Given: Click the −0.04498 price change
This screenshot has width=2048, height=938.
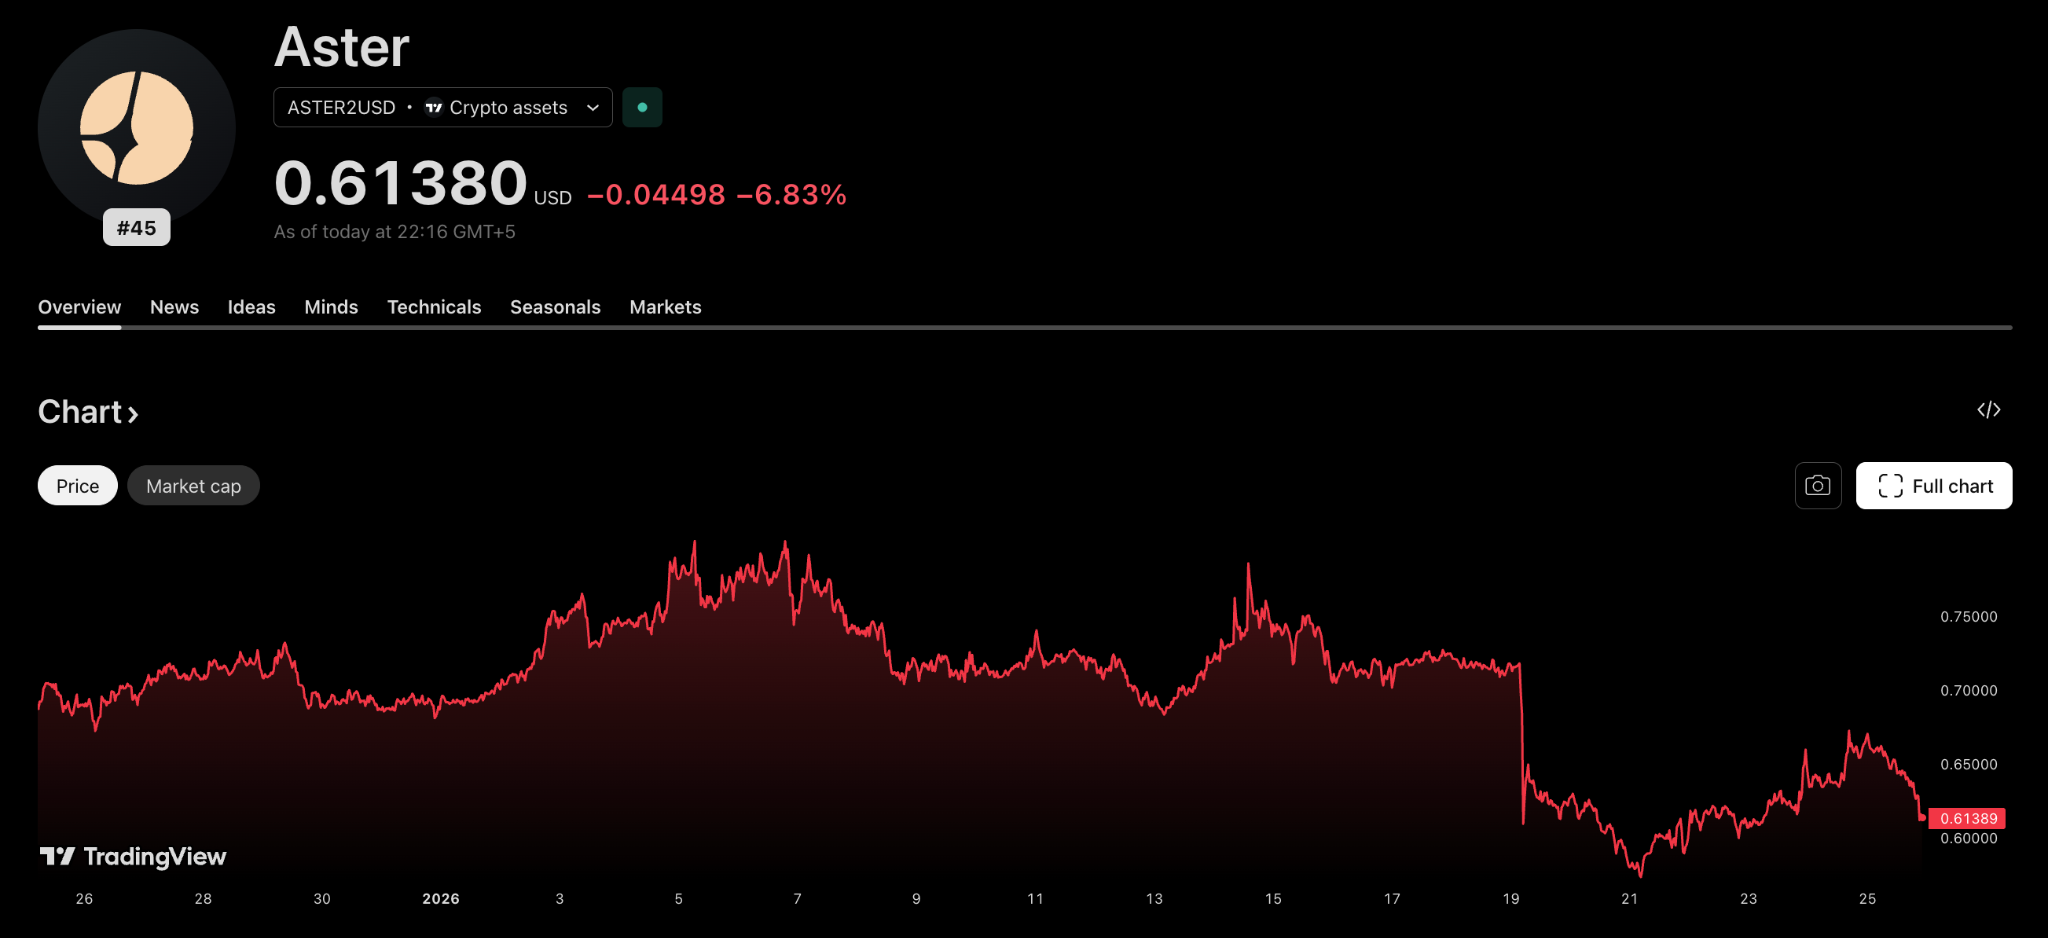Looking at the screenshot, I should point(656,194).
